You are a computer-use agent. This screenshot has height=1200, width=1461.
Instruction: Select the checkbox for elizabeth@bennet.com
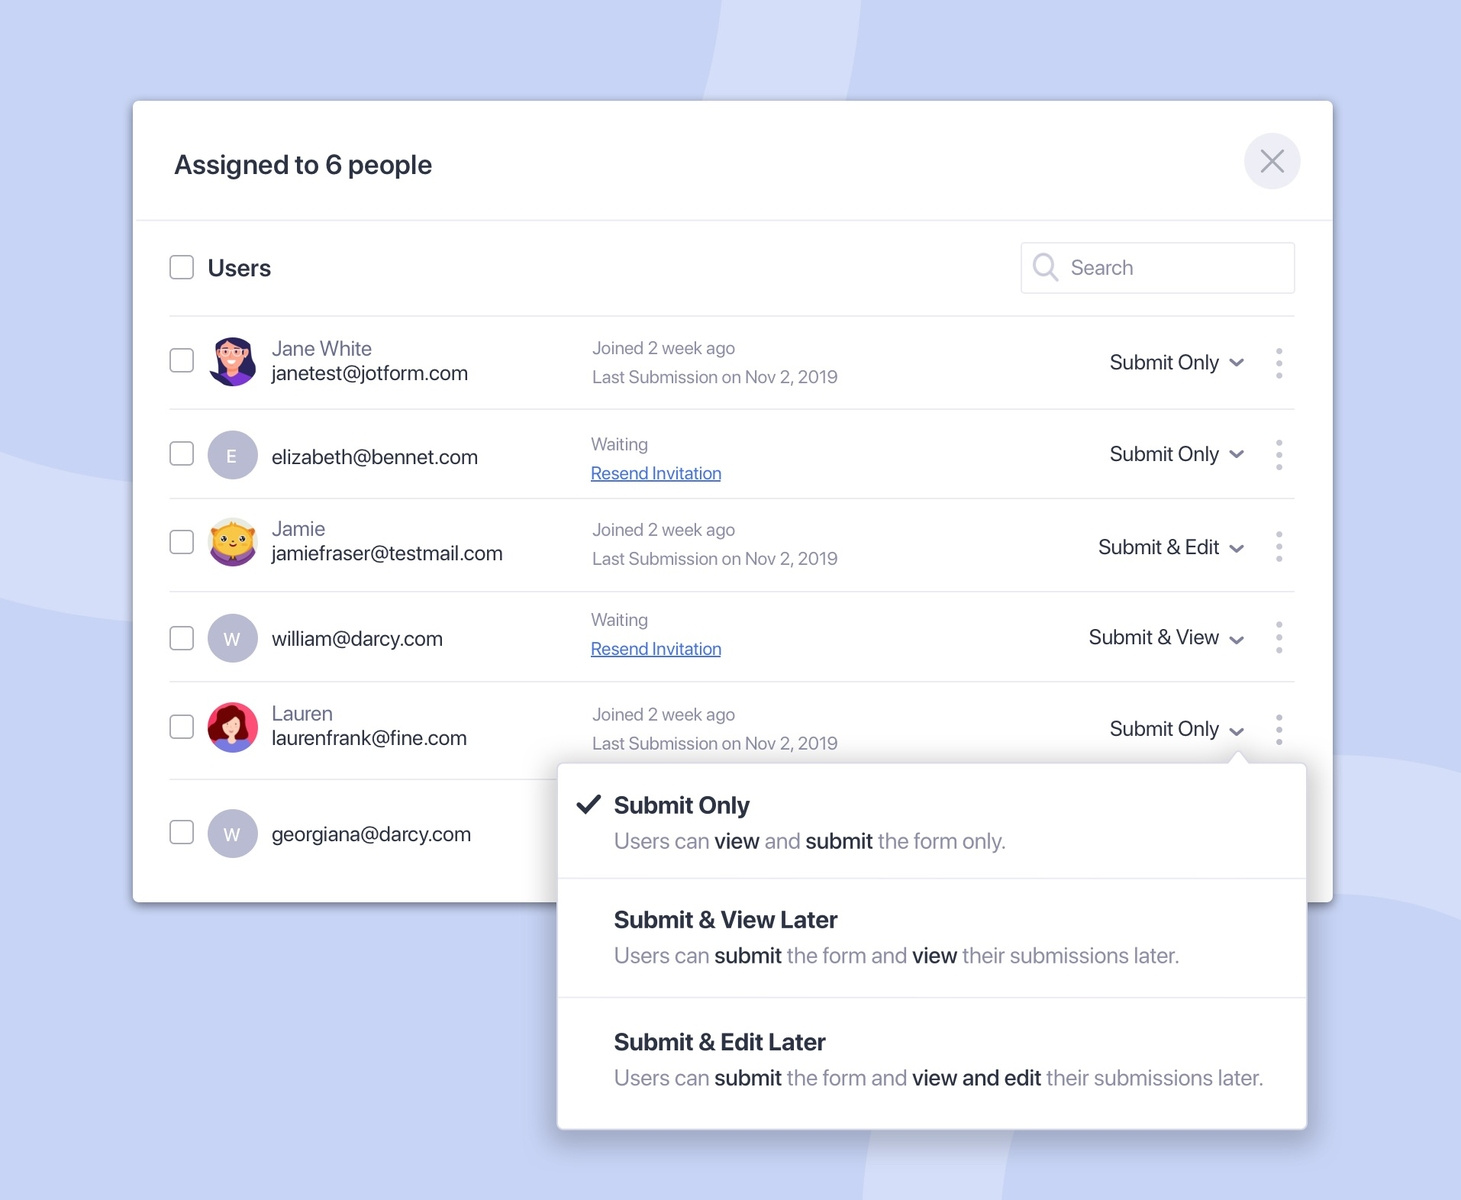pyautogui.click(x=181, y=454)
